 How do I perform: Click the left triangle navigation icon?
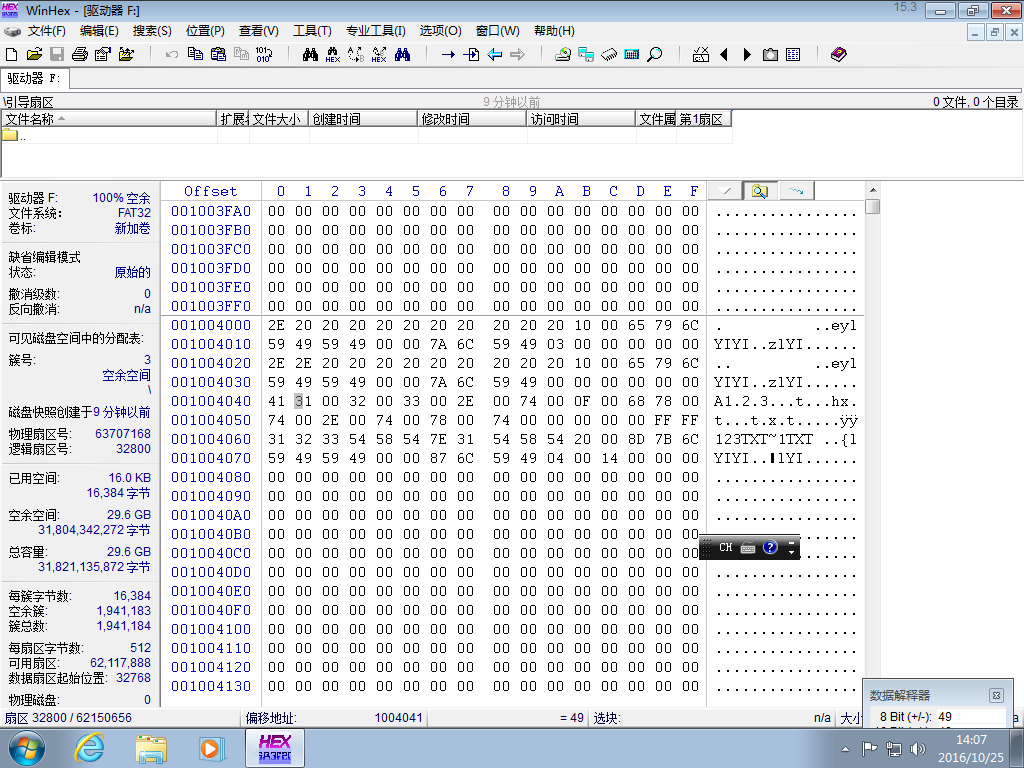pyautogui.click(x=724, y=54)
